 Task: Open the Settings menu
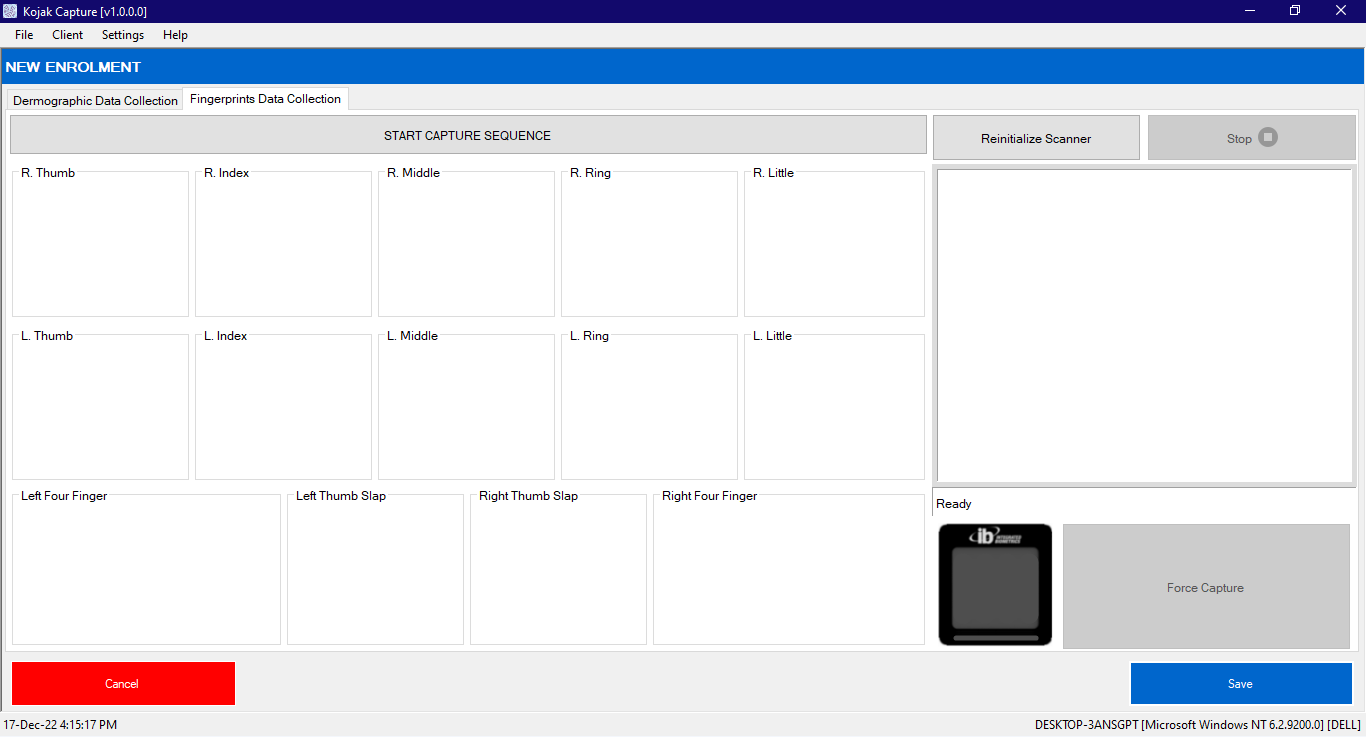click(x=123, y=35)
